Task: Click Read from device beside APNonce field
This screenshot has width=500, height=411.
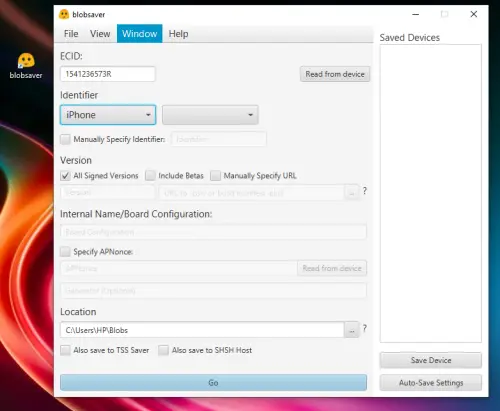Action: click(x=332, y=268)
